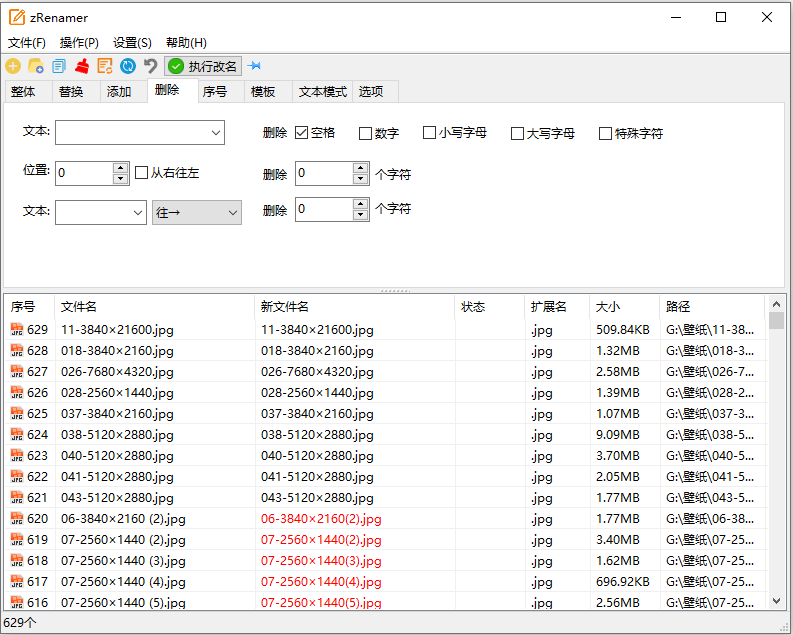Open the 往→ direction dropdown
Screen dimensions: 793x635
click(x=197, y=213)
